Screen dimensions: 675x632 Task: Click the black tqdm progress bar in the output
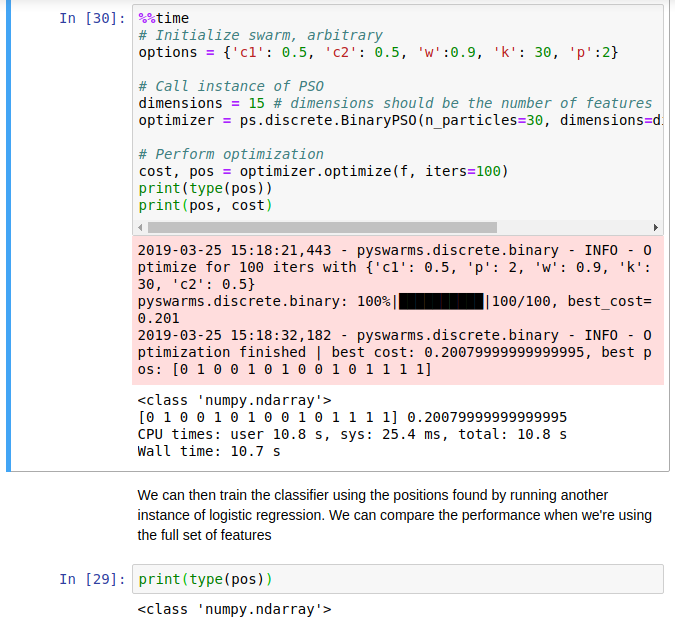pos(441,301)
